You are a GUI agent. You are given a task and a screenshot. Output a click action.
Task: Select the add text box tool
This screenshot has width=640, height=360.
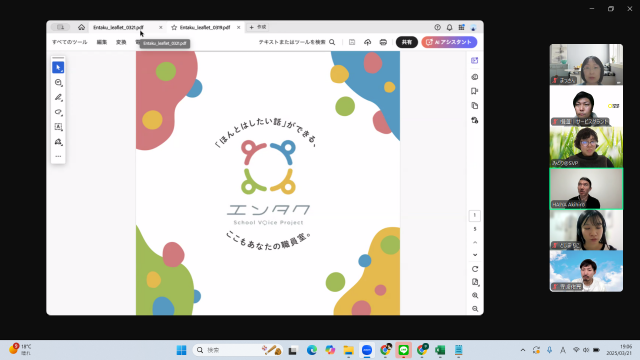point(58,127)
